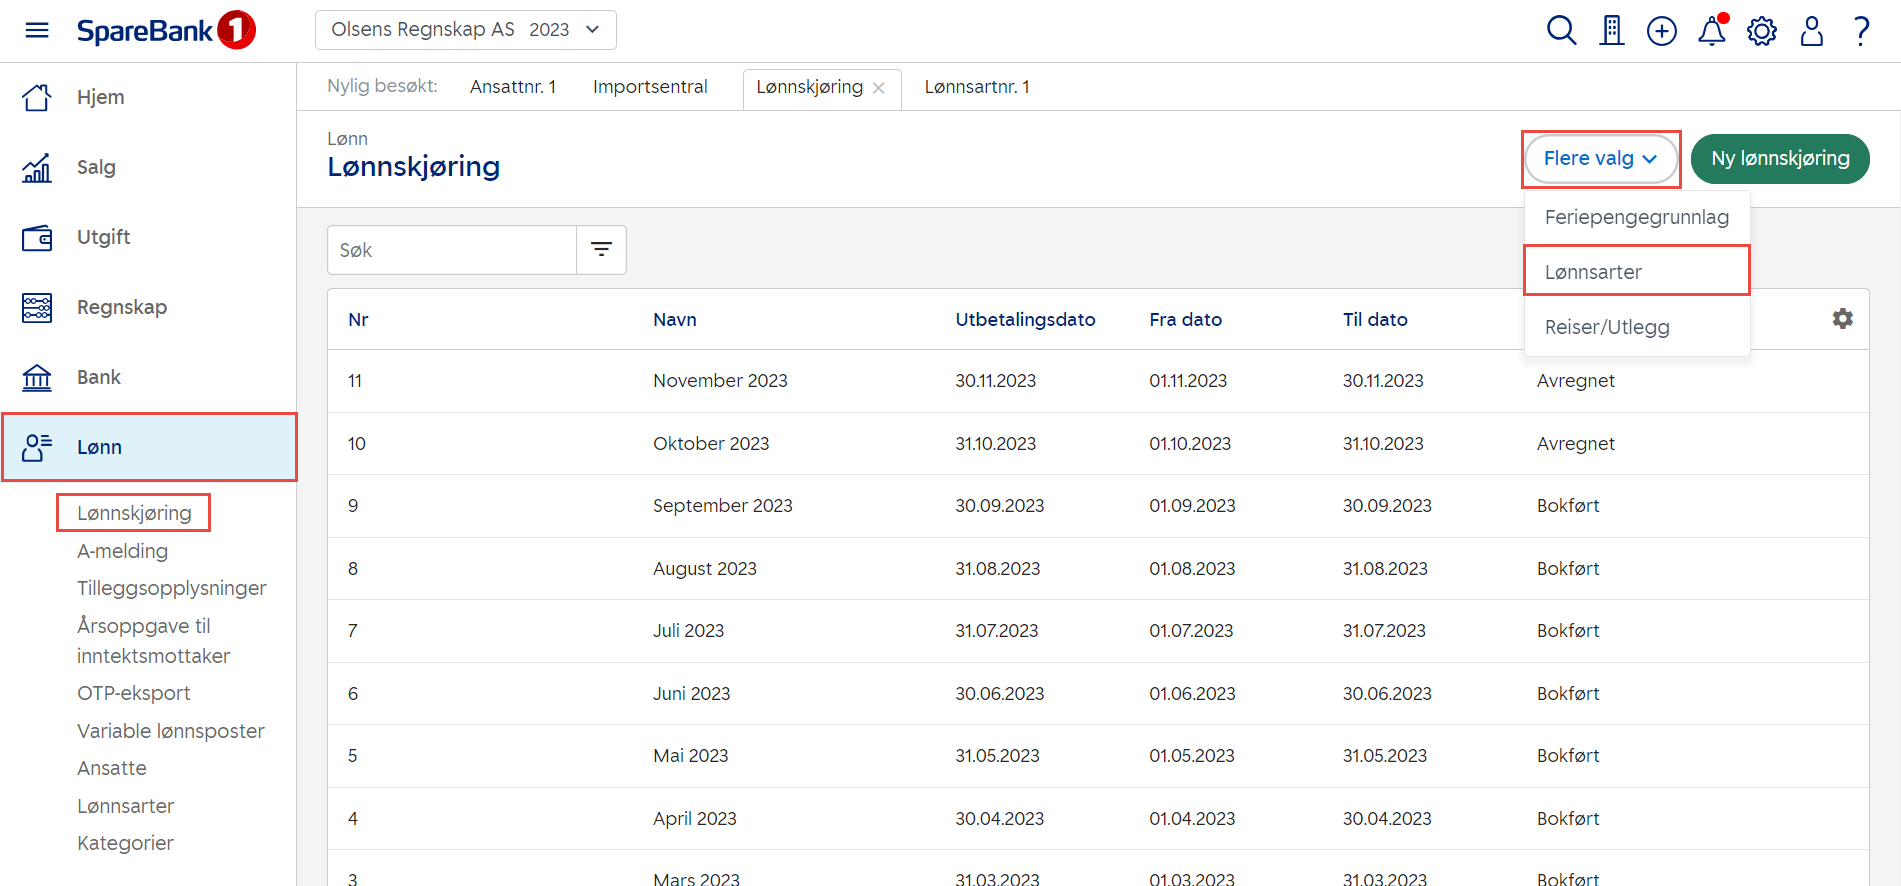
Task: Click into the Søk search field
Action: 452,250
